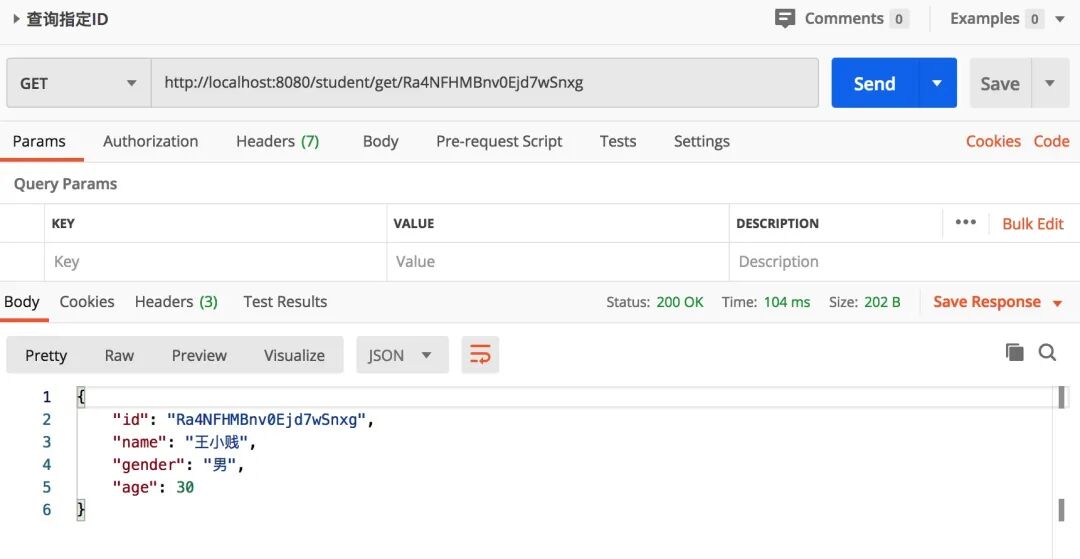
Task: Open the Send button dropdown arrow
Action: (937, 84)
